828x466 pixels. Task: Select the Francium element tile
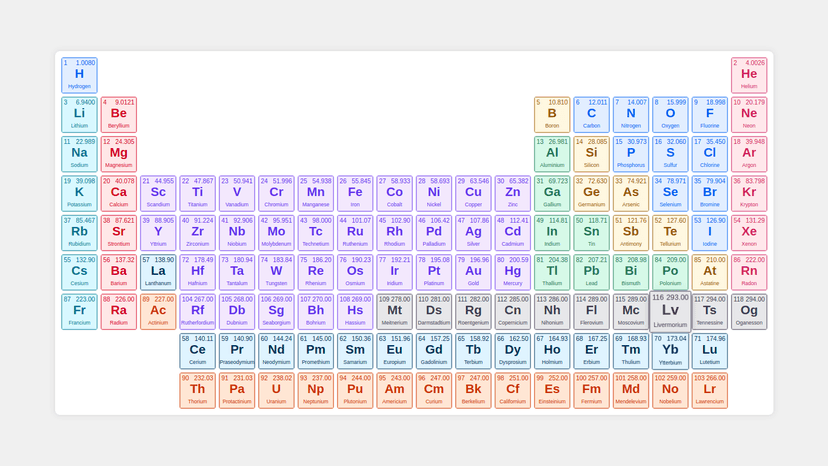click(x=79, y=310)
